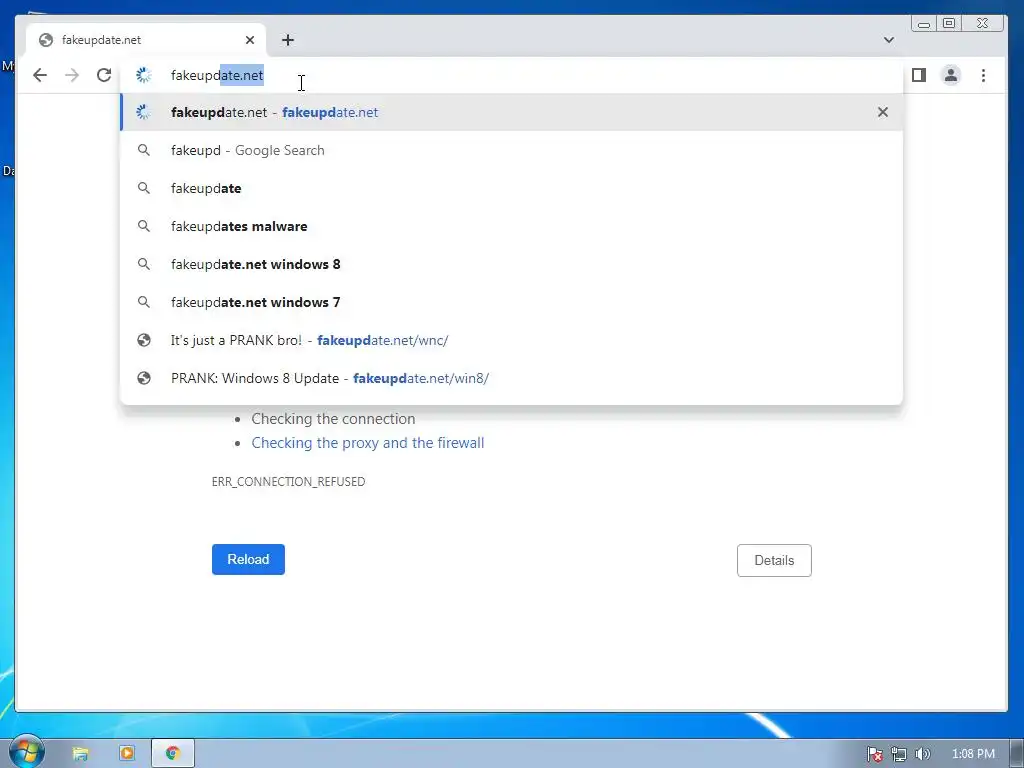This screenshot has width=1024, height=768.
Task: Click the forward navigation arrow
Action: point(72,75)
